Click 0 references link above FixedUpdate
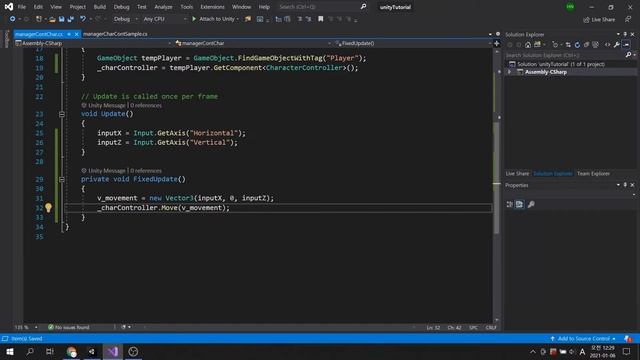The width and height of the screenshot is (640, 360). coord(146,171)
